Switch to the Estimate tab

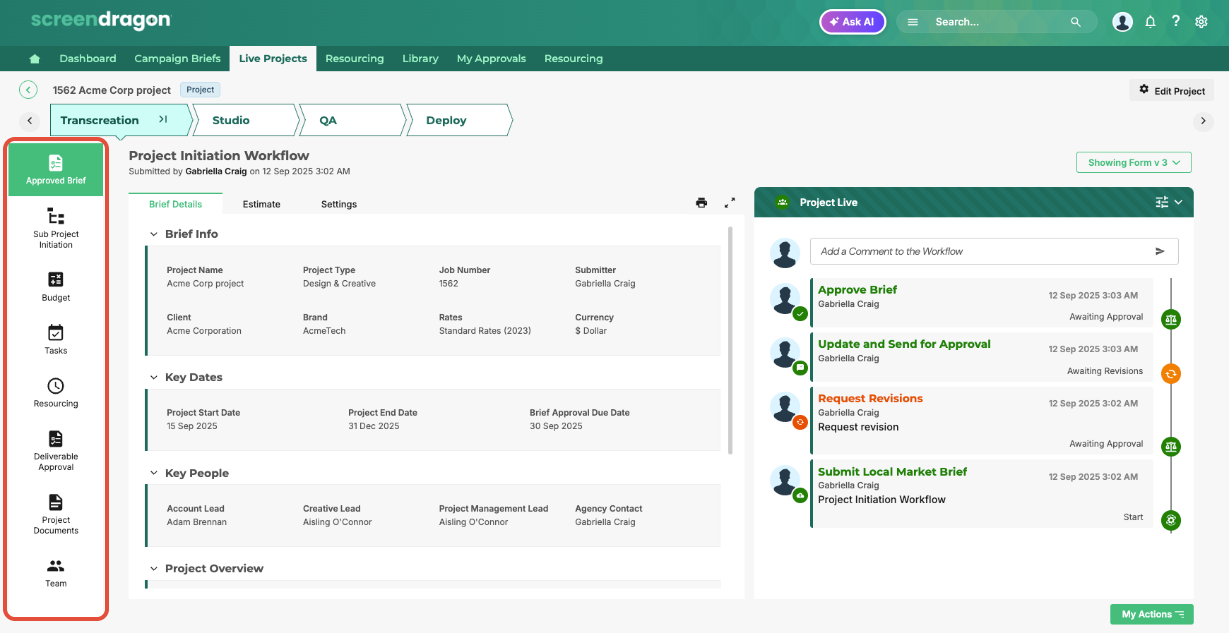[262, 204]
